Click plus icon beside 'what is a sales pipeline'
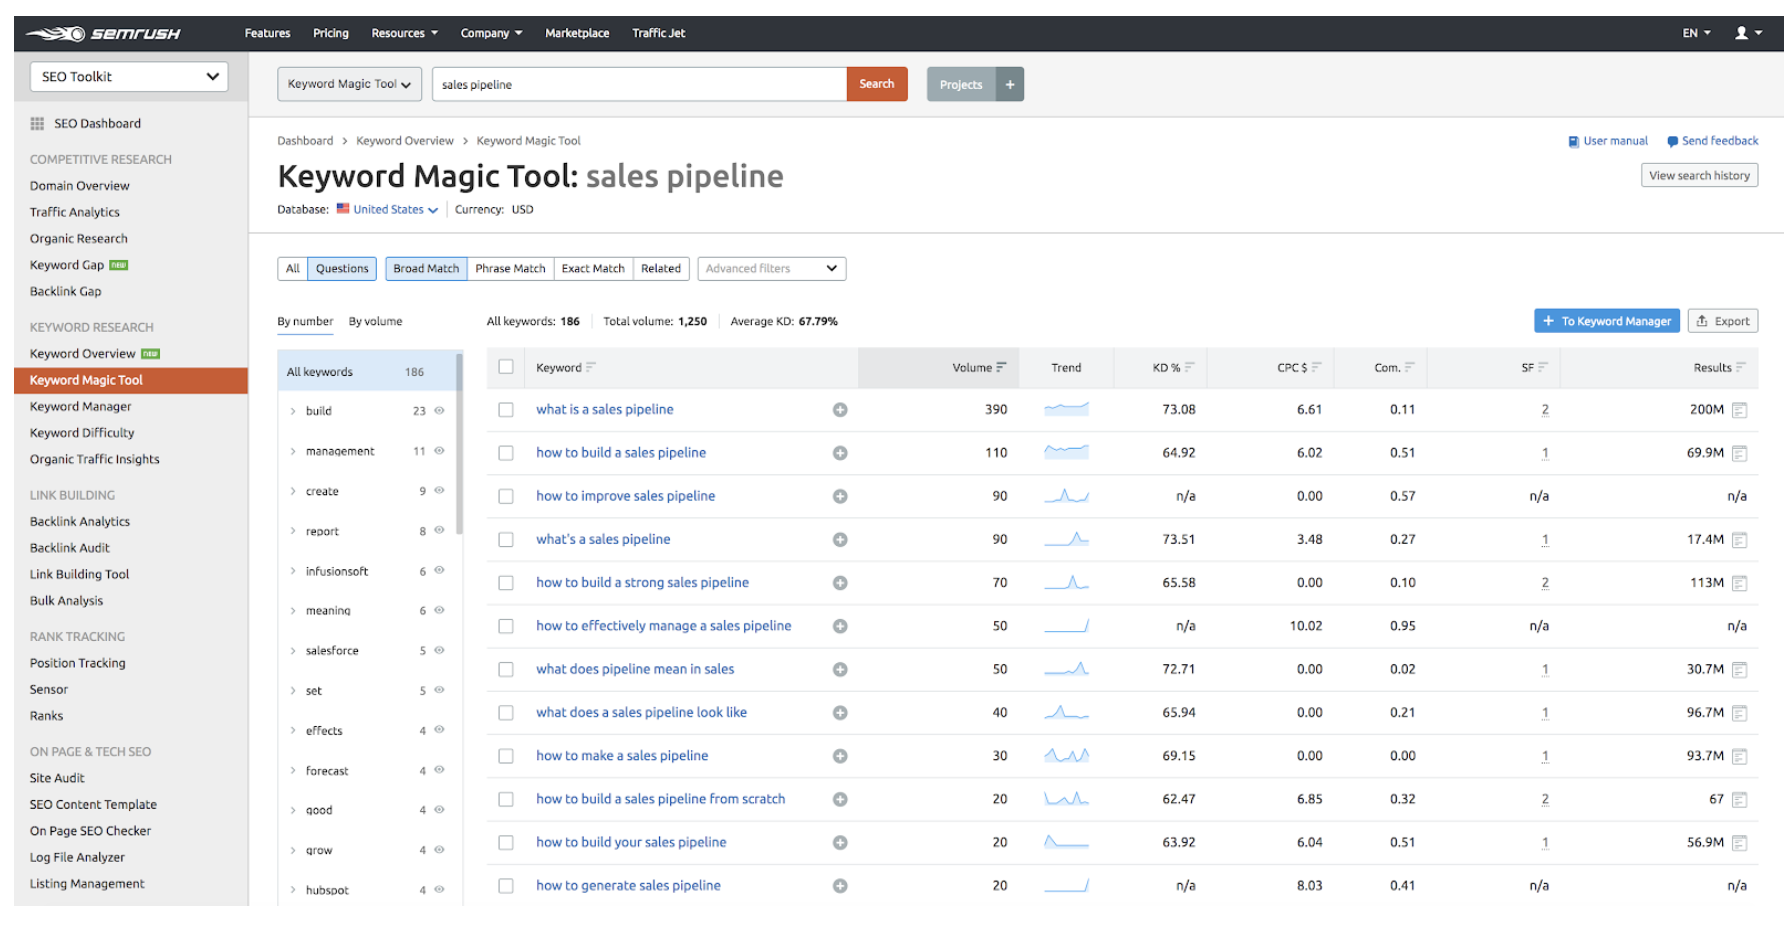The width and height of the screenshot is (1792, 934). 840,410
